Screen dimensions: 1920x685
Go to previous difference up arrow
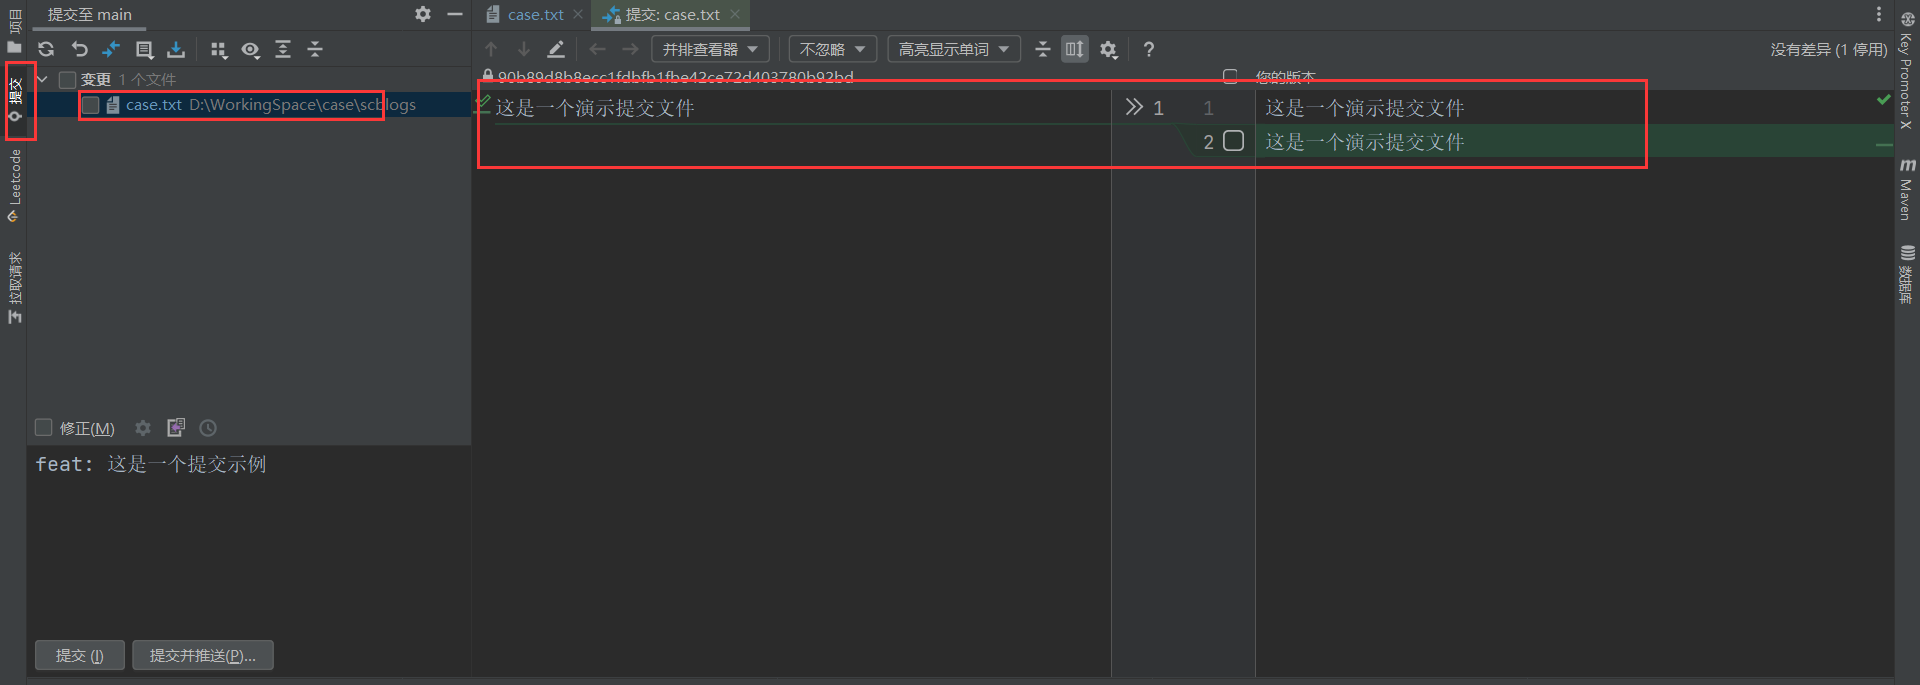pyautogui.click(x=491, y=49)
